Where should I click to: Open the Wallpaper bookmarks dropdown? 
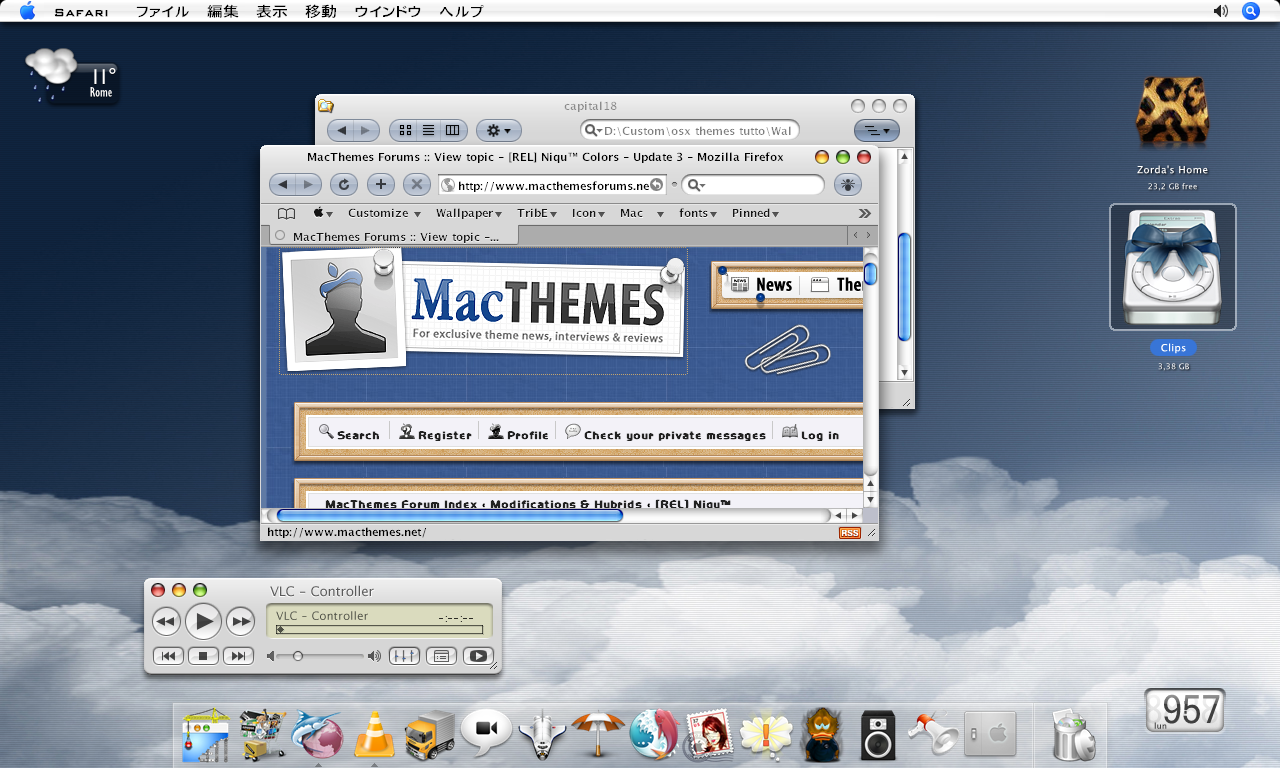[469, 213]
